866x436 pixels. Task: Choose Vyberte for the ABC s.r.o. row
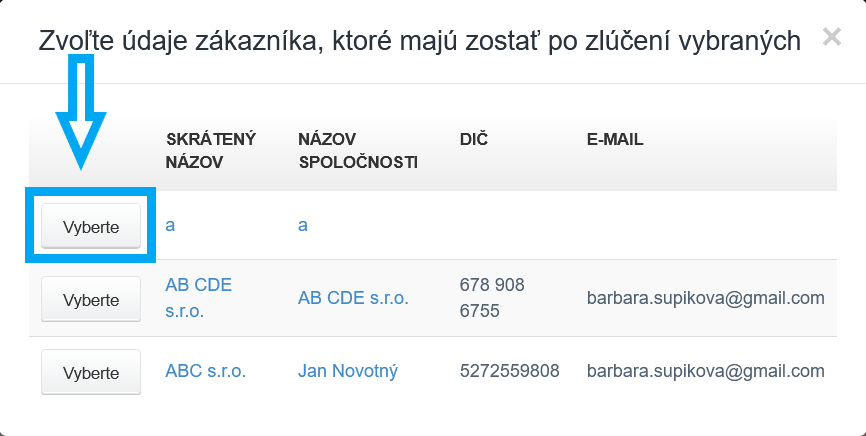point(91,373)
